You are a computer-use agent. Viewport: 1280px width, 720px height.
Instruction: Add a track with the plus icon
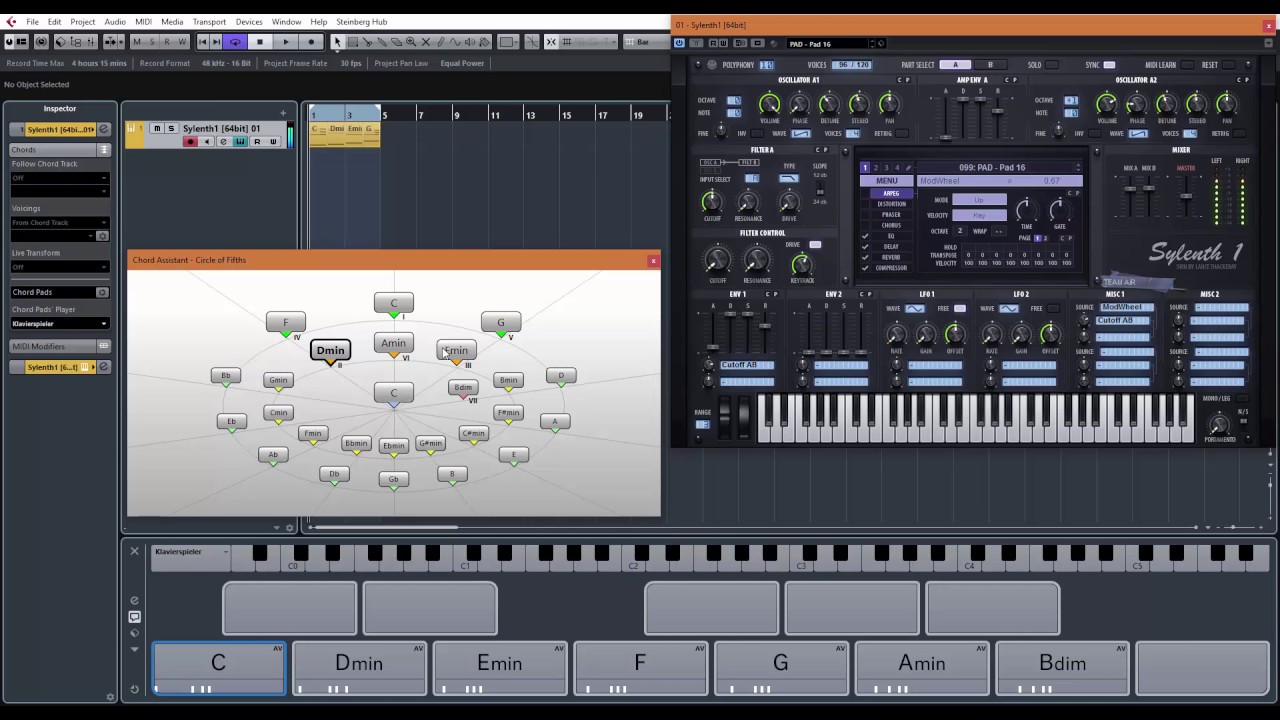point(283,113)
